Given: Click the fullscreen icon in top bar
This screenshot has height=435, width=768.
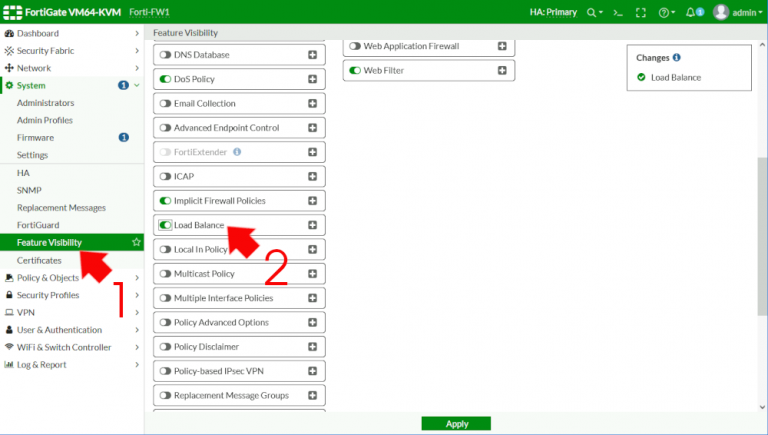Looking at the screenshot, I should tap(641, 13).
